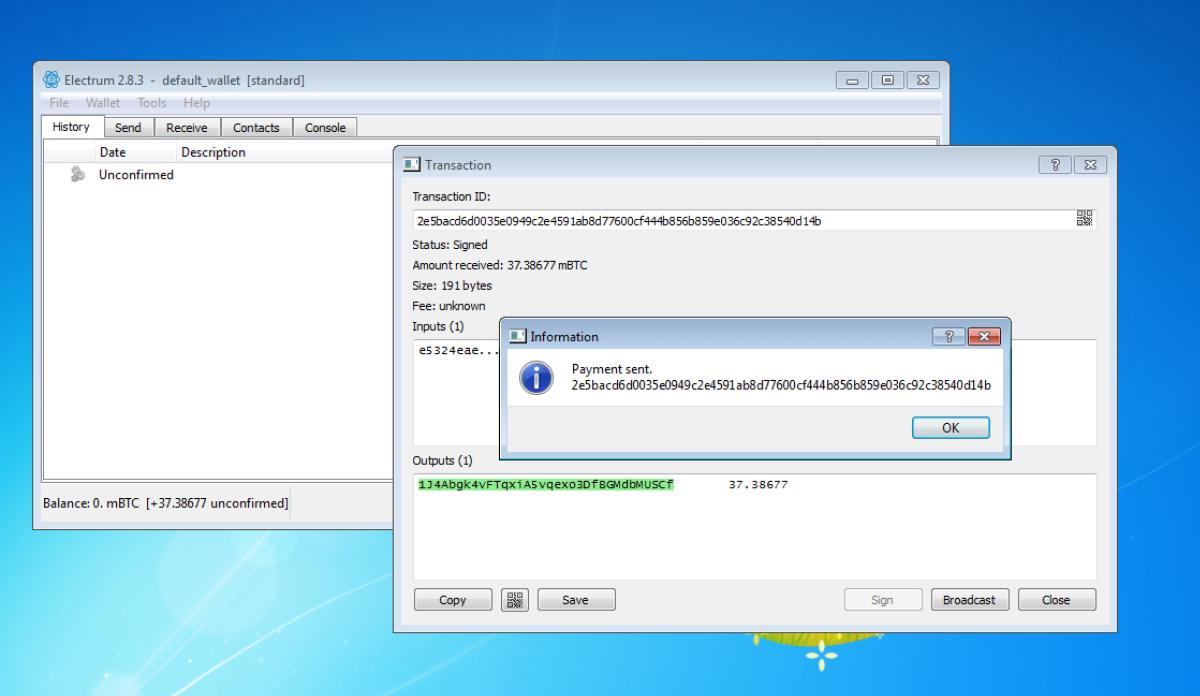The width and height of the screenshot is (1200, 696).
Task: Close the Information dialog with red X
Action: click(984, 337)
